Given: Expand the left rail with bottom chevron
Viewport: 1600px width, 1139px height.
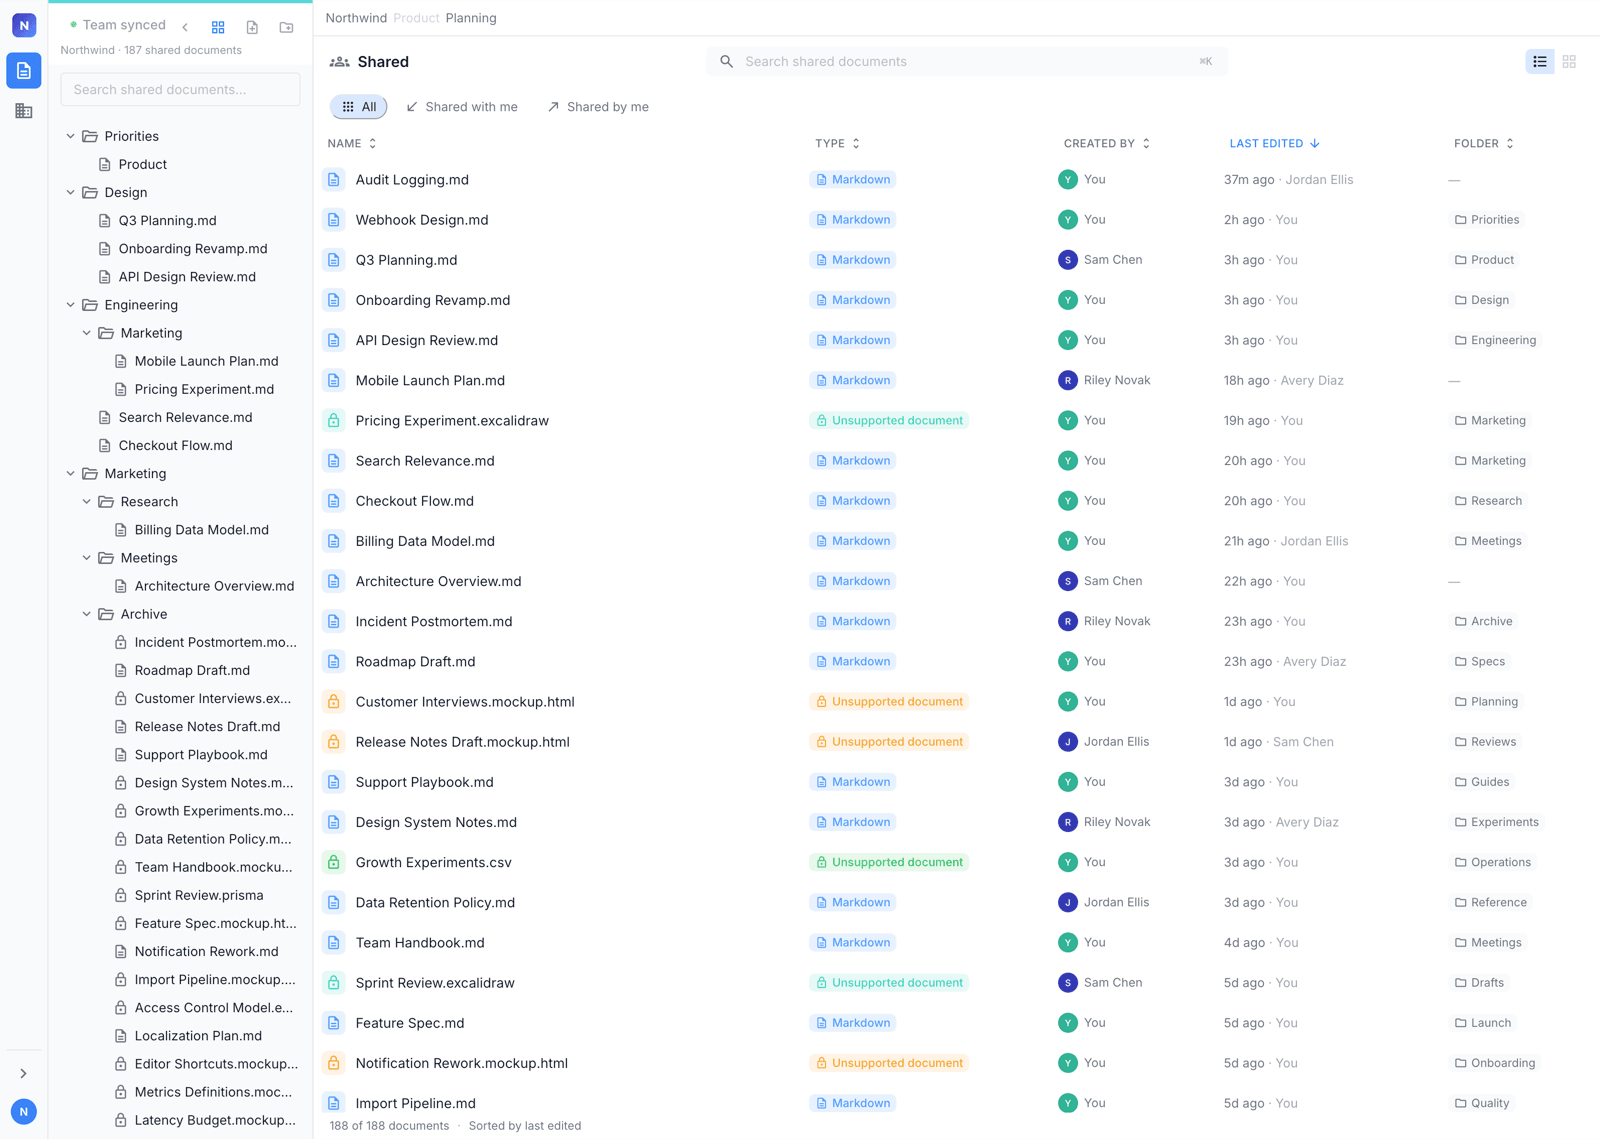Looking at the screenshot, I should click(x=24, y=1073).
